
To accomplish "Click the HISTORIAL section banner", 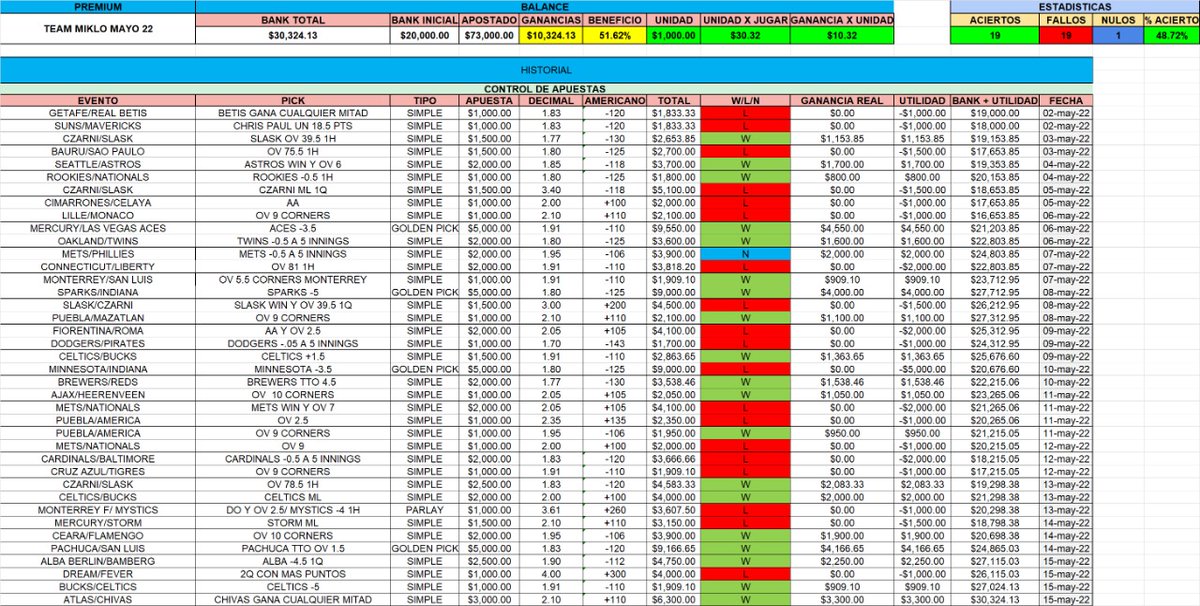I will pyautogui.click(x=546, y=70).
